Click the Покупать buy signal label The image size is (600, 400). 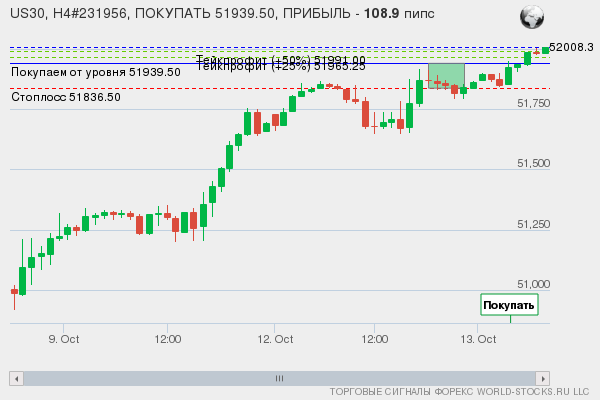[x=509, y=305]
